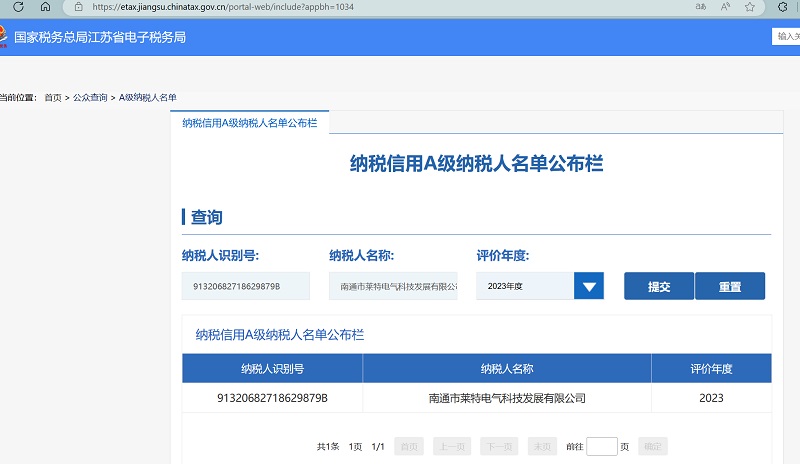This screenshot has height=464, width=800.
Task: Click the 查询 section heading
Action: point(207,217)
